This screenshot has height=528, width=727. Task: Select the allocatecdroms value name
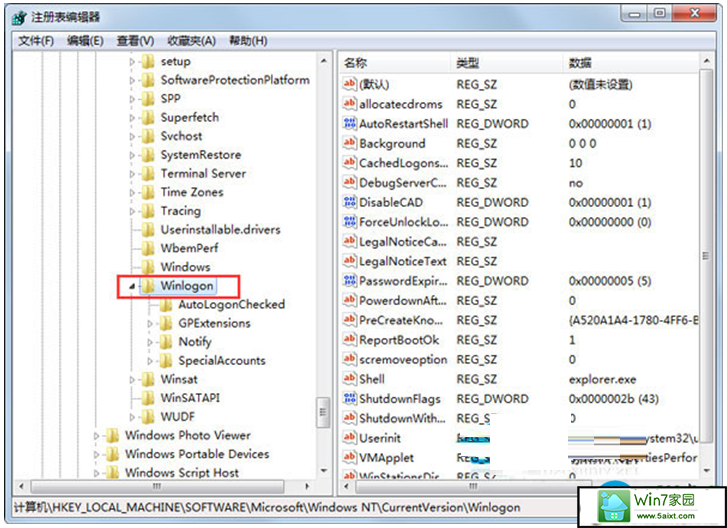click(x=401, y=104)
